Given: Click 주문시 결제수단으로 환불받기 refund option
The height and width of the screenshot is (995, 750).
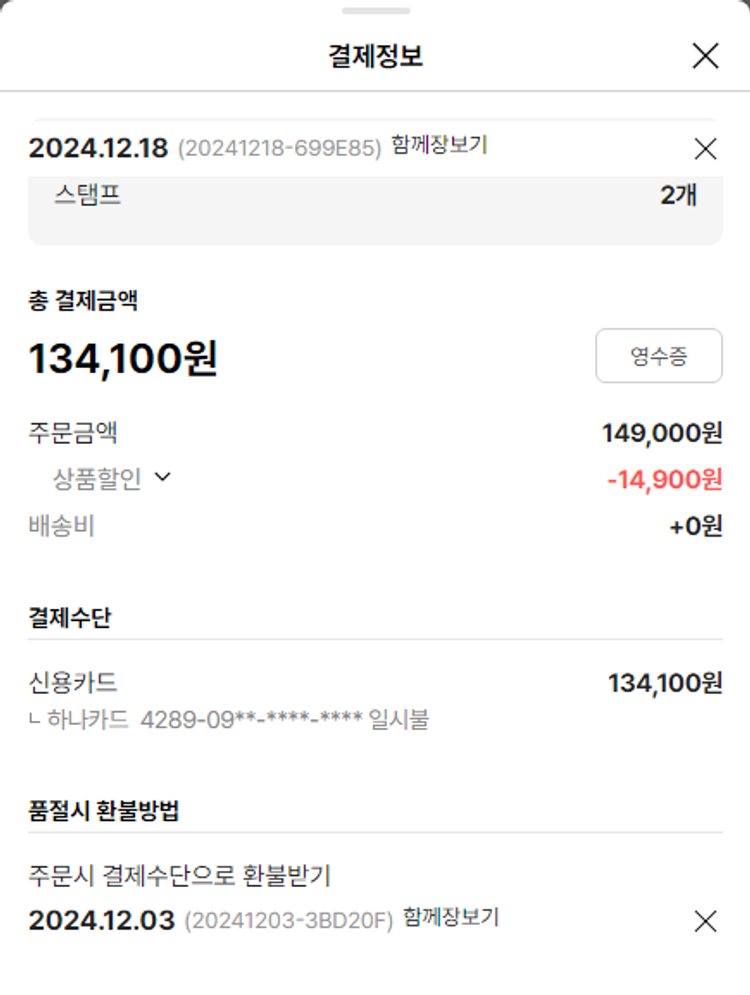Looking at the screenshot, I should tap(180, 876).
